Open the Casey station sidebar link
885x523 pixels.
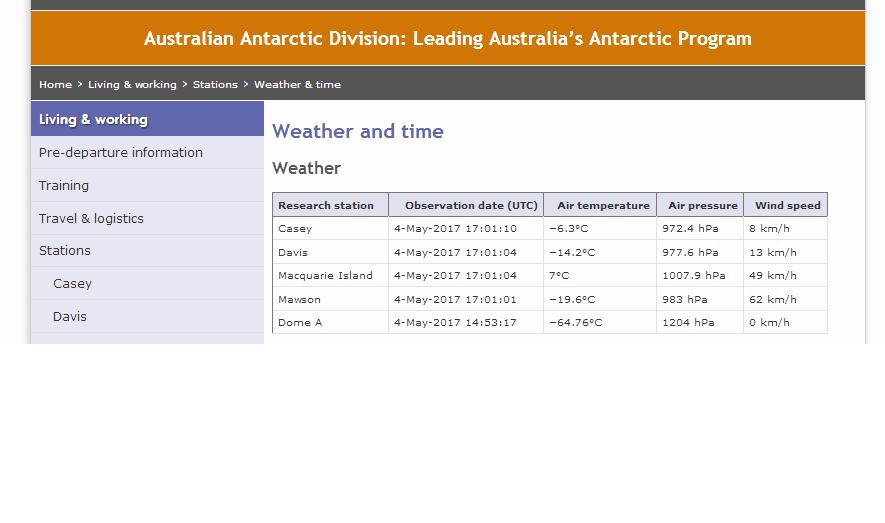(x=147, y=283)
